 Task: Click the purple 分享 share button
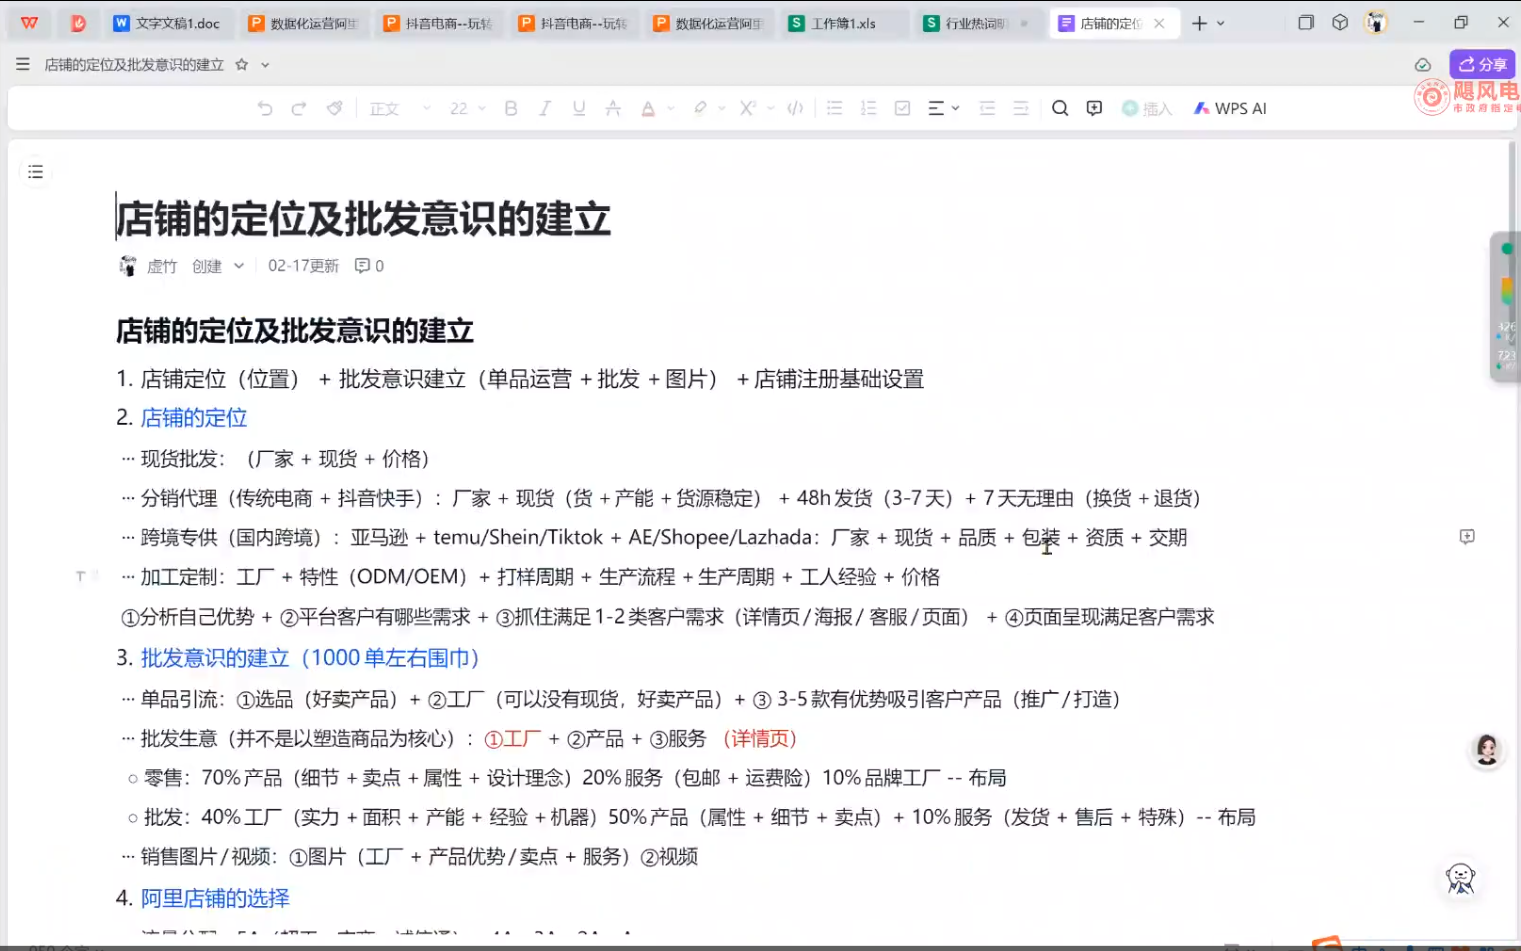tap(1482, 64)
